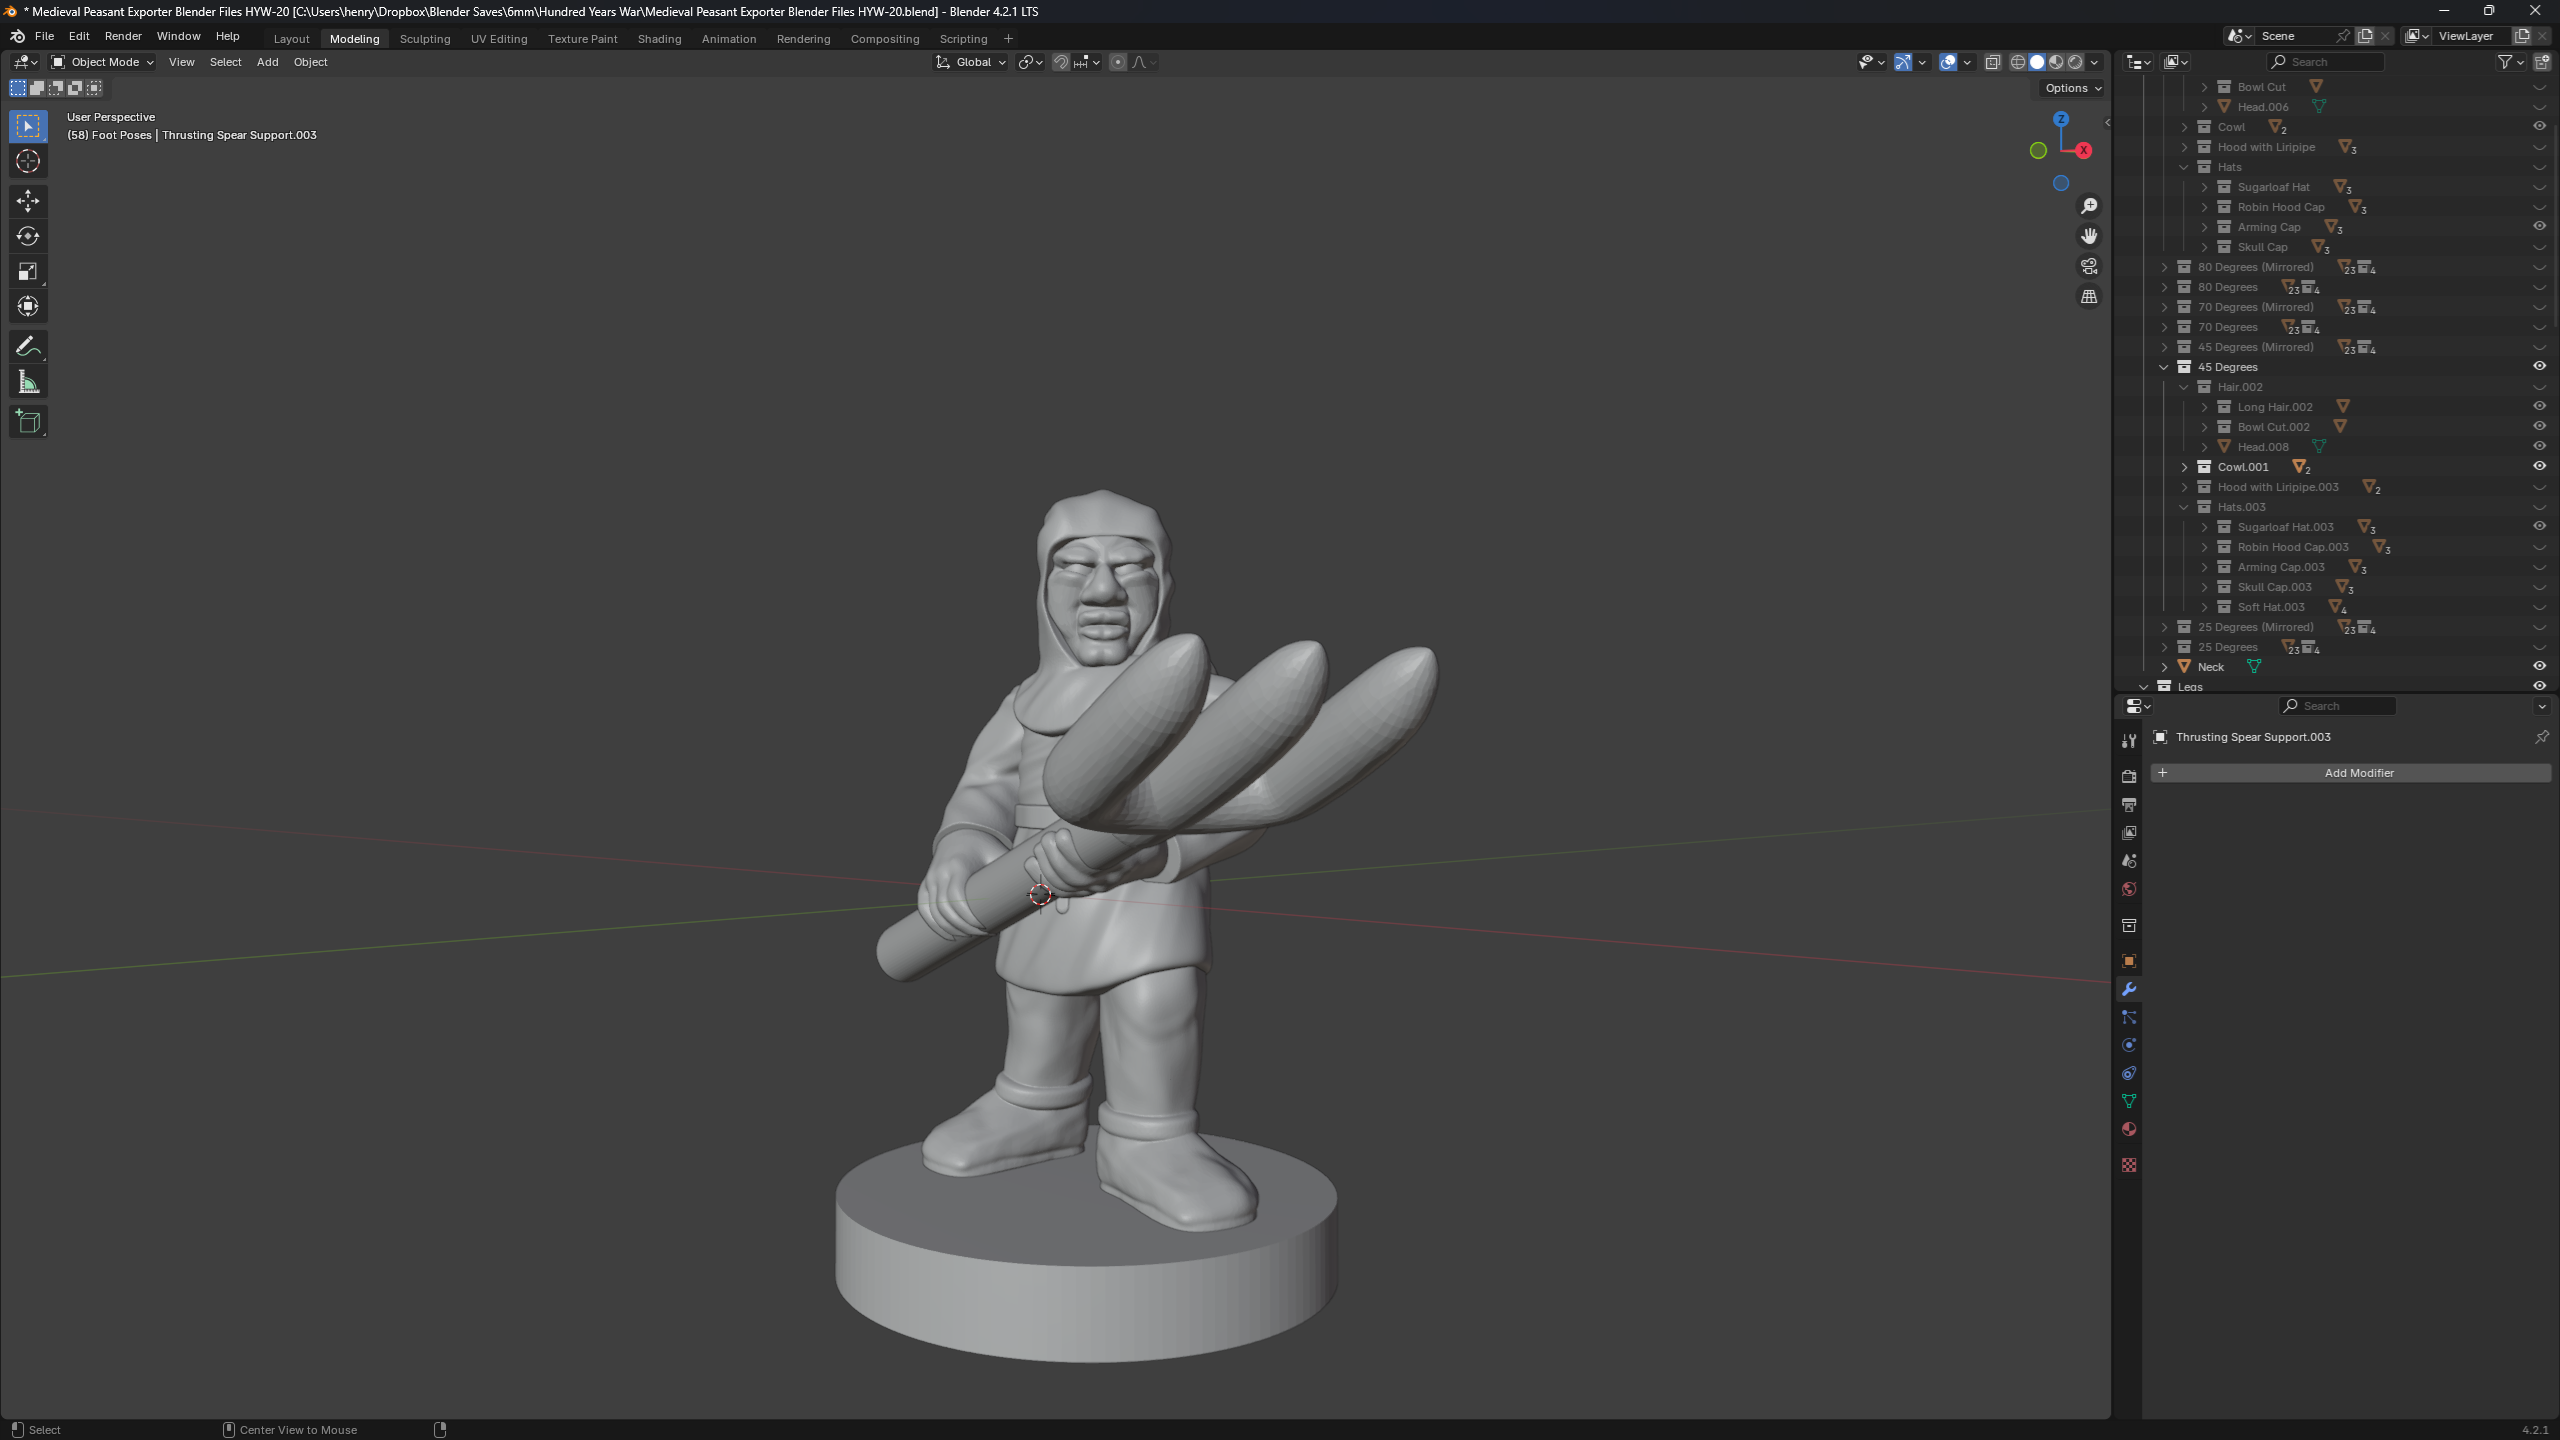The image size is (2560, 1440).
Task: Open the Physics properties tab
Action: coord(2129,1045)
